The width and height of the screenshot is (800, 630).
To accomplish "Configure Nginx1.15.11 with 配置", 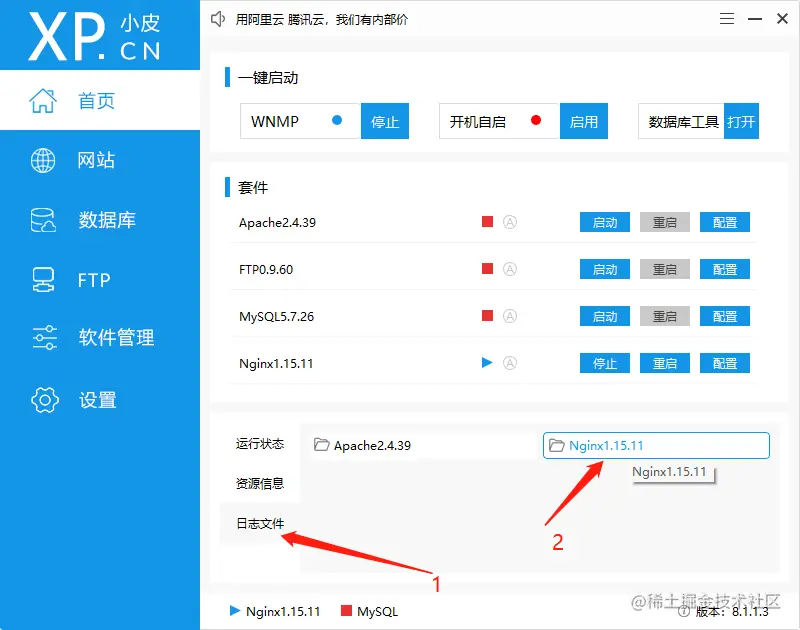I will click(x=724, y=363).
